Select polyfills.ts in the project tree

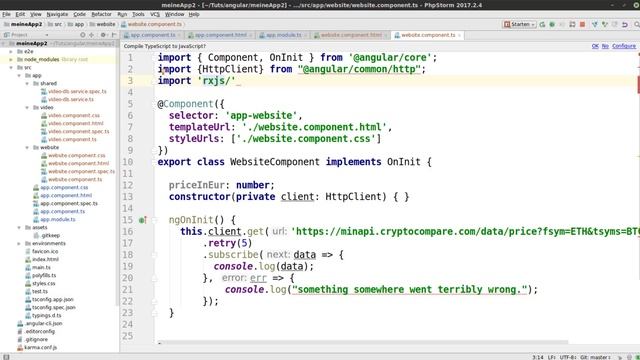point(44,276)
